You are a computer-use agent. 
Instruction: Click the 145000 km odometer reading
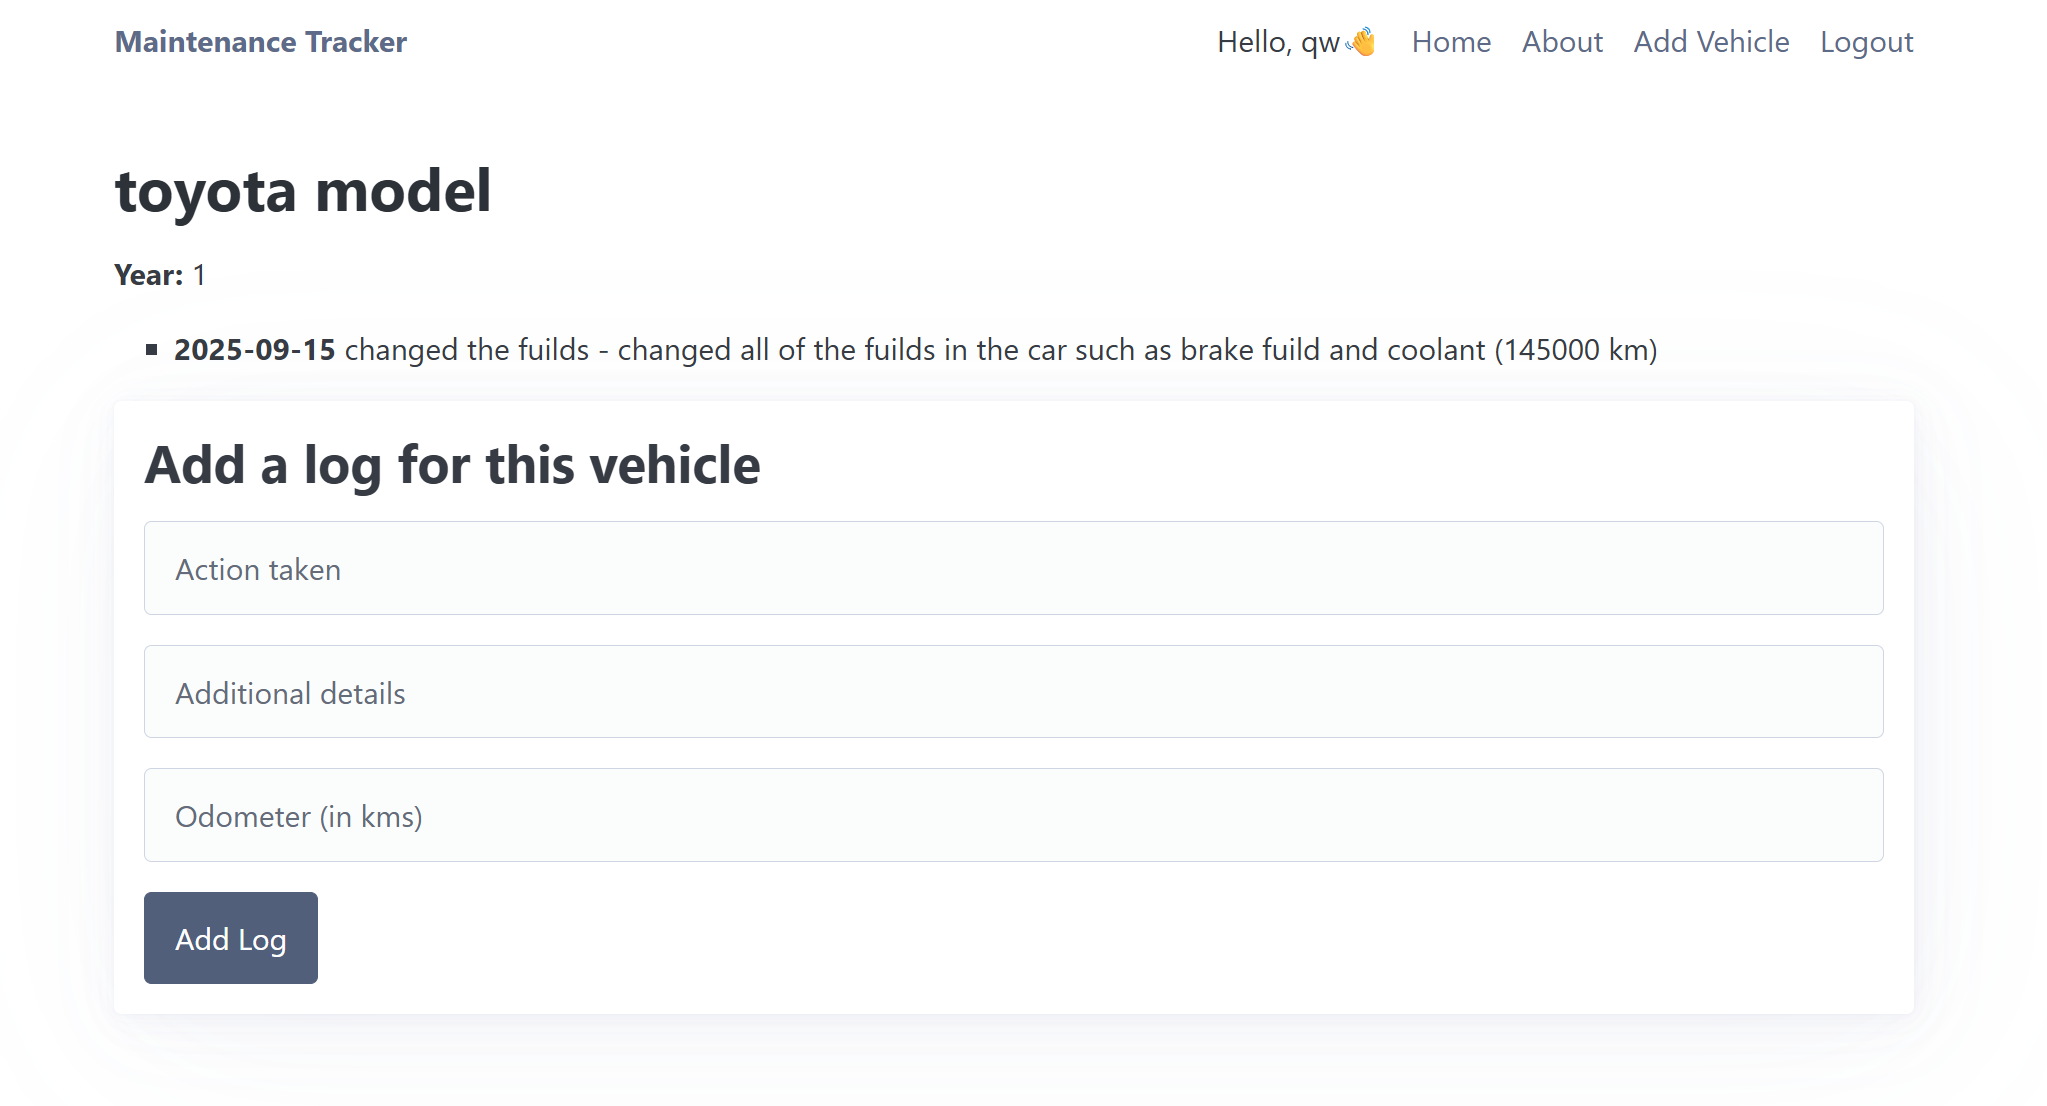click(1576, 350)
